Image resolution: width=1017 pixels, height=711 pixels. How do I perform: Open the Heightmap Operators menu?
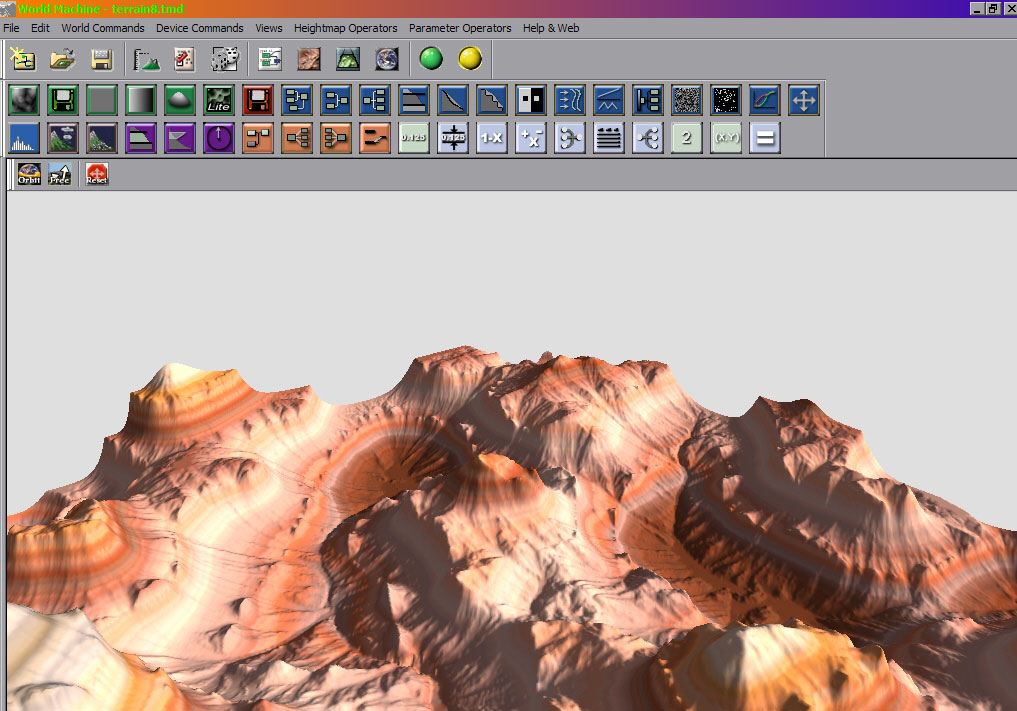click(345, 28)
